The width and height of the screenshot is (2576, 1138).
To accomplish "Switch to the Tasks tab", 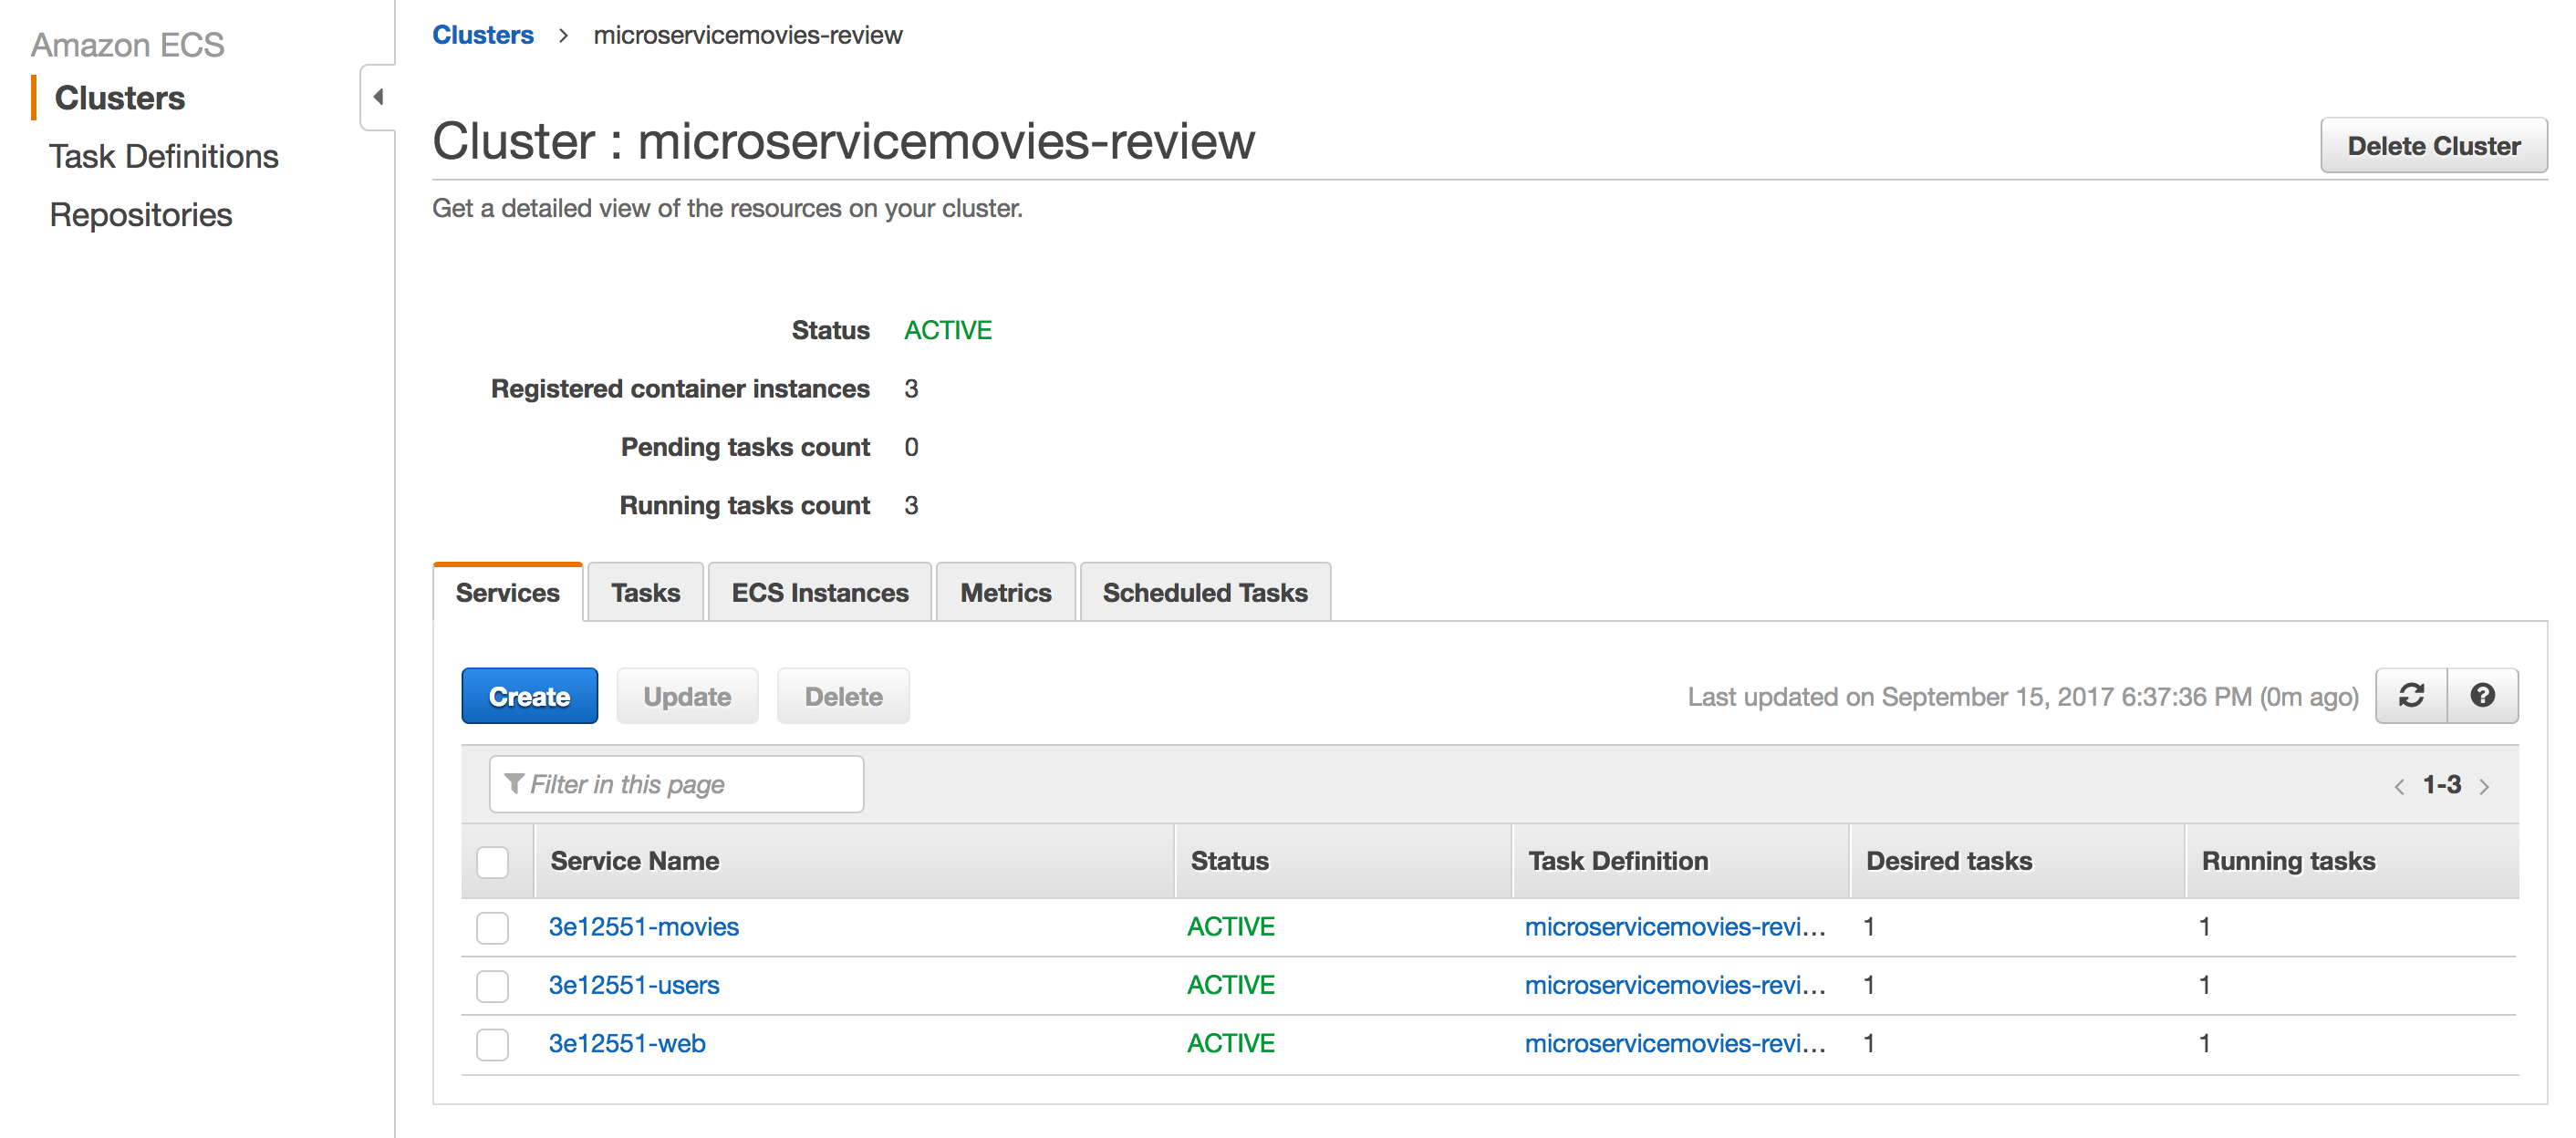I will click(645, 592).
